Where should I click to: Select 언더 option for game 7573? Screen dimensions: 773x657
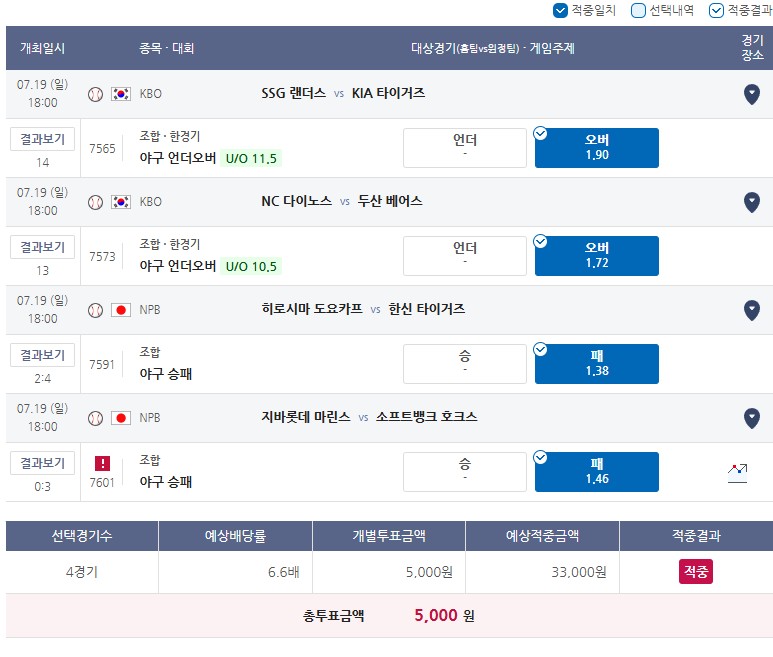(465, 256)
